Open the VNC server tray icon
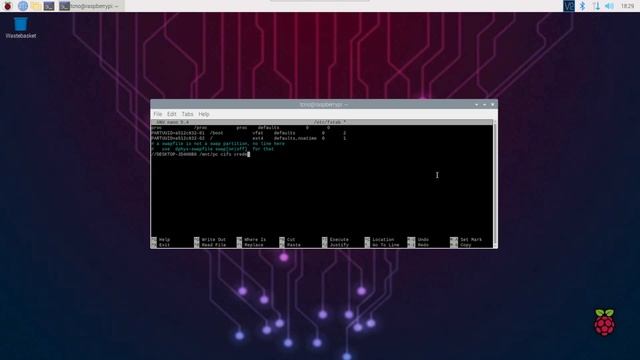 tap(569, 6)
